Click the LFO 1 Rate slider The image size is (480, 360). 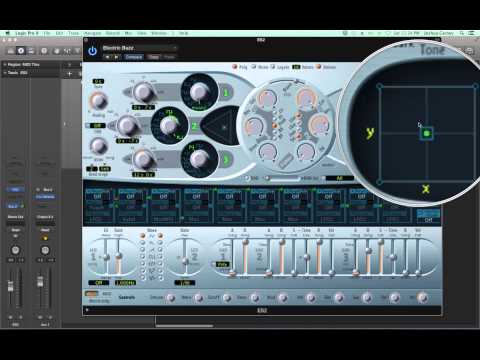click(118, 256)
